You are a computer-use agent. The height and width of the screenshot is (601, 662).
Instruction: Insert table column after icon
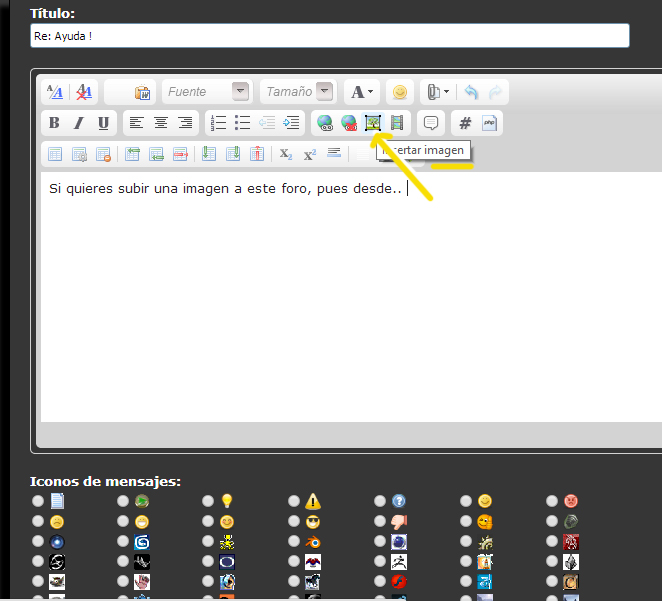[233, 154]
